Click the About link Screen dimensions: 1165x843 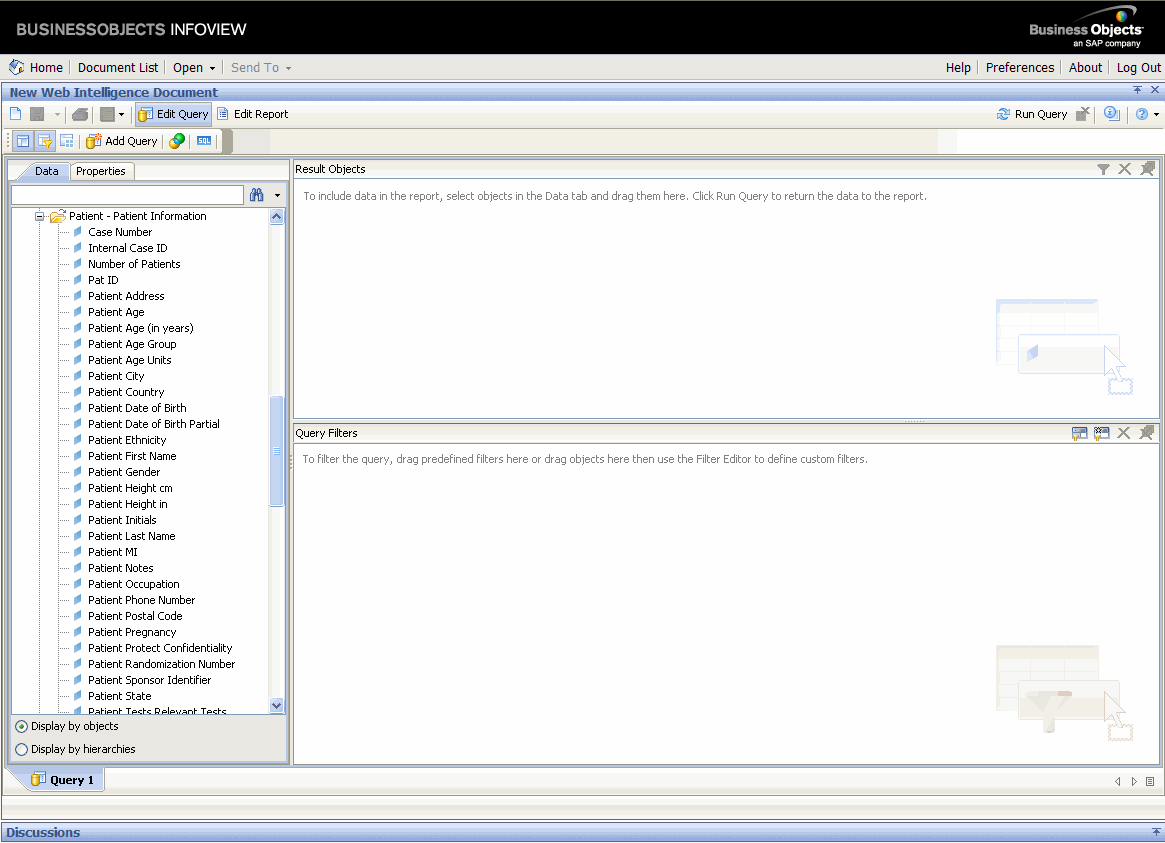tap(1085, 68)
